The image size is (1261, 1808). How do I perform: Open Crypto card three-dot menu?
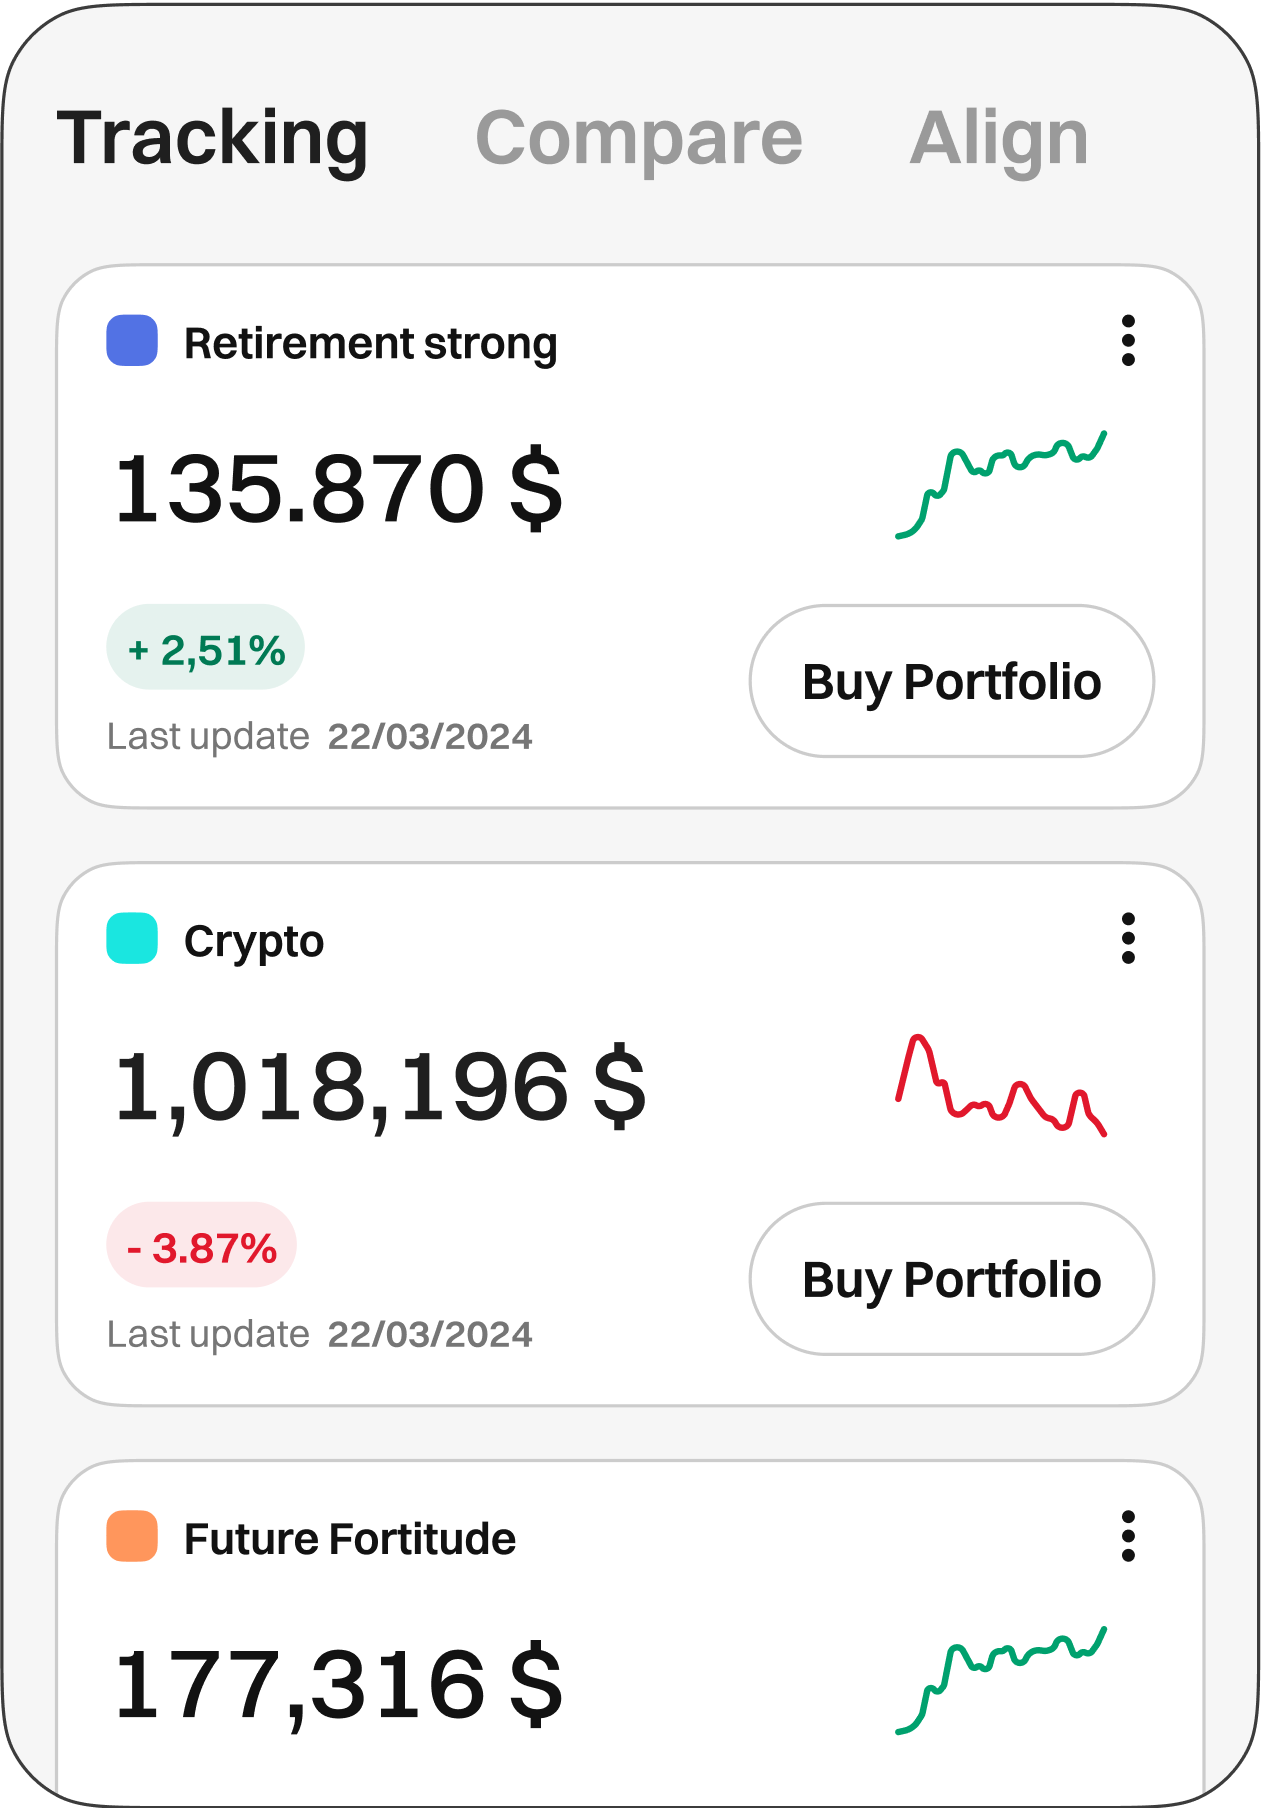click(1128, 938)
